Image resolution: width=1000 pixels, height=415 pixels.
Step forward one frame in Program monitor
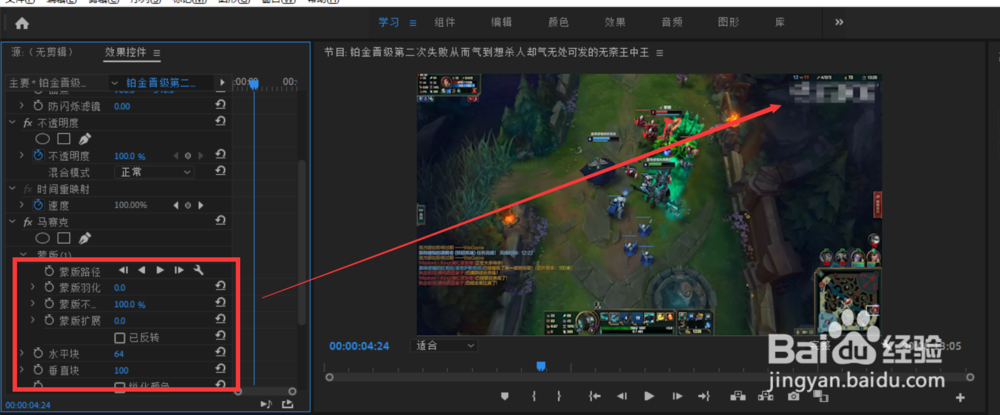[677, 396]
